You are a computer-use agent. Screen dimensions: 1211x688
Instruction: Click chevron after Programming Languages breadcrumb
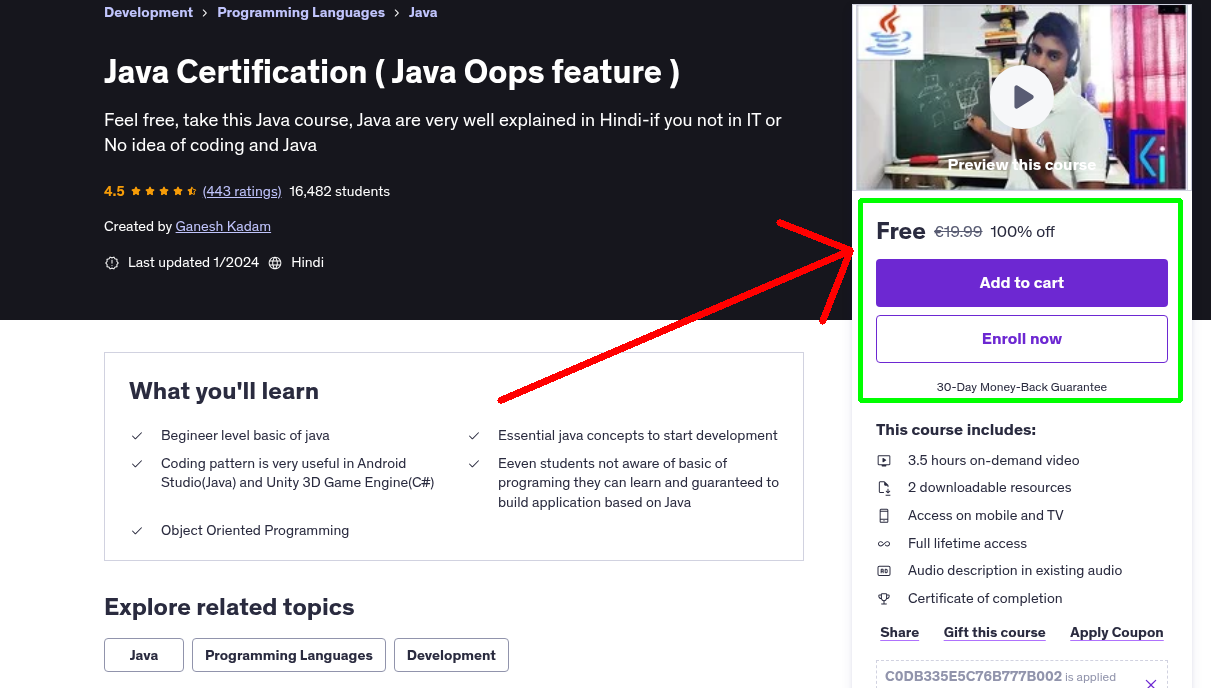click(x=397, y=13)
